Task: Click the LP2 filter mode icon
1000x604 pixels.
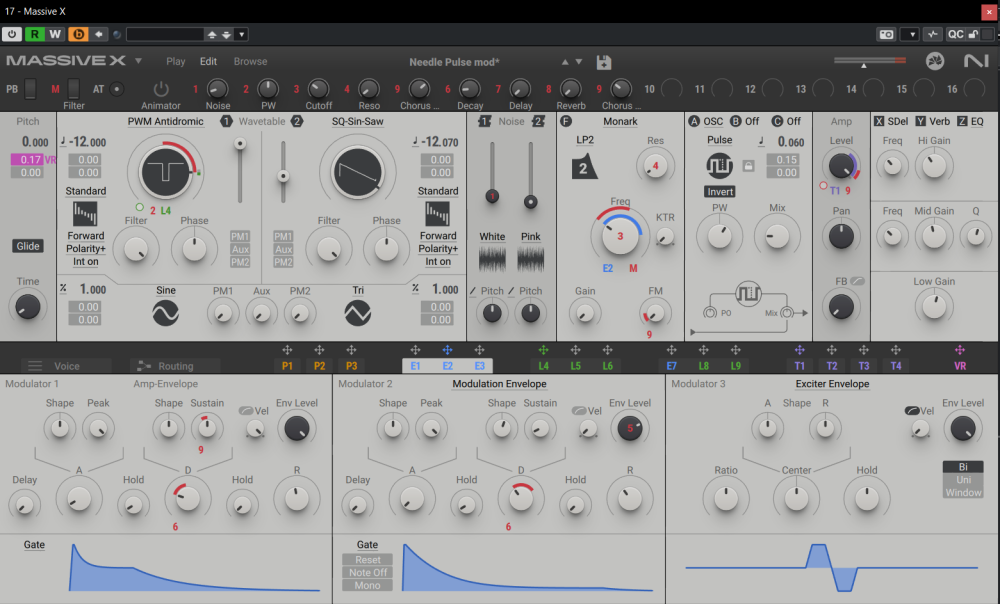Action: 584,167
